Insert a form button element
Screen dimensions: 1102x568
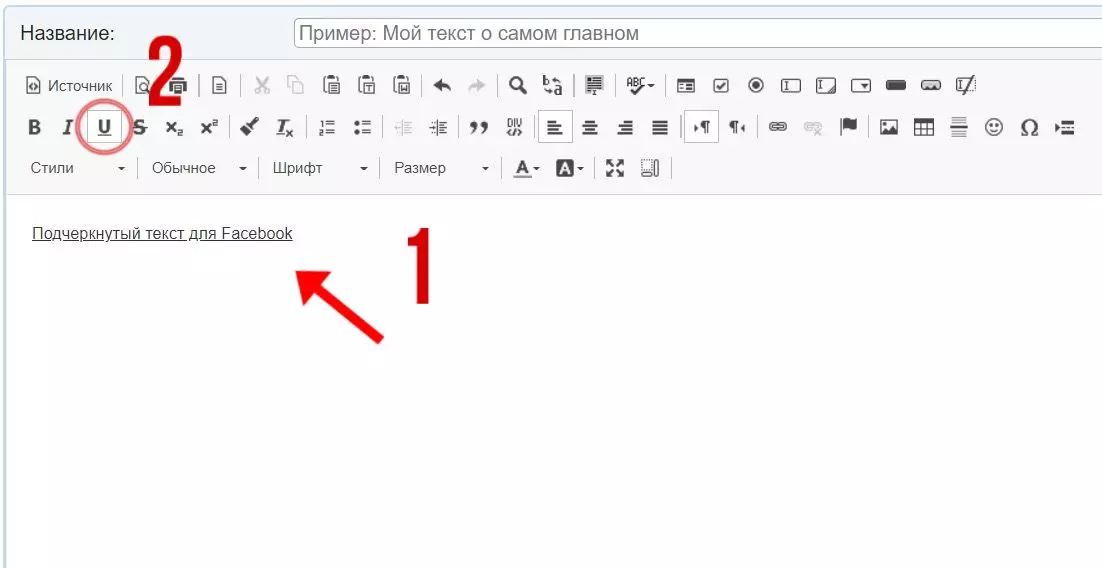pyautogui.click(x=895, y=86)
